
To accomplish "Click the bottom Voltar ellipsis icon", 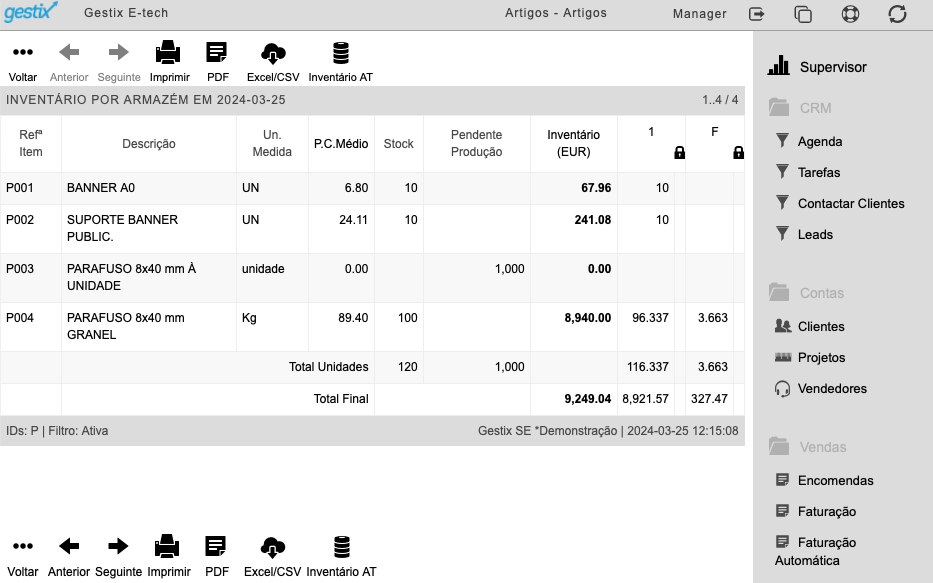I will coord(23,546).
